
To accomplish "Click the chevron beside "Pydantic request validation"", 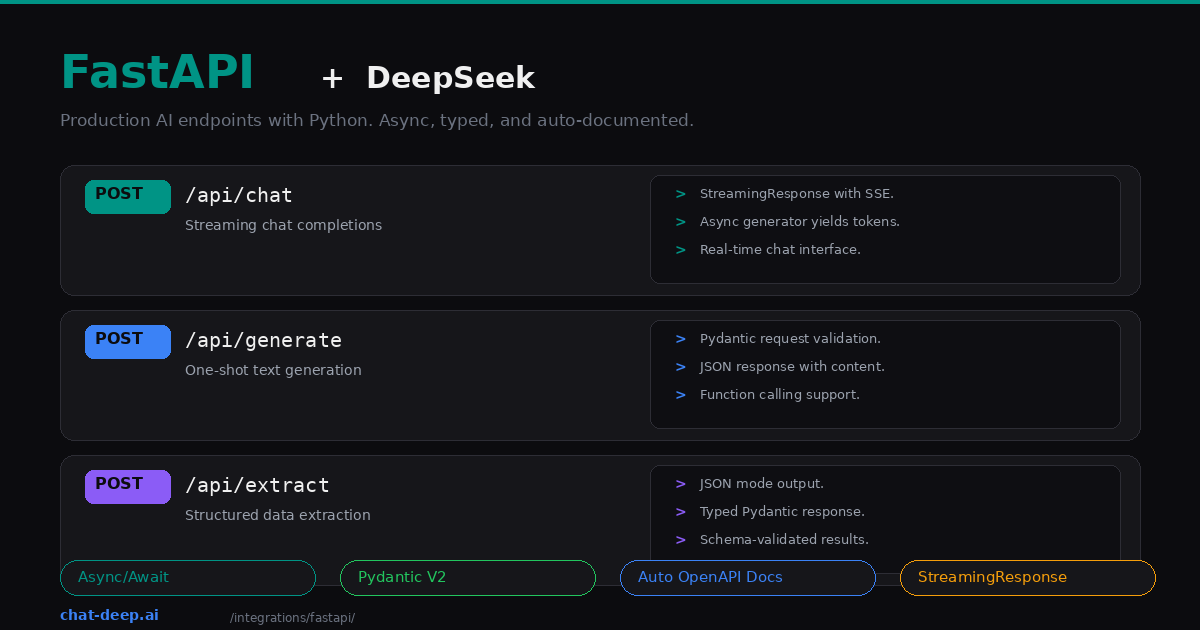I will [680, 339].
